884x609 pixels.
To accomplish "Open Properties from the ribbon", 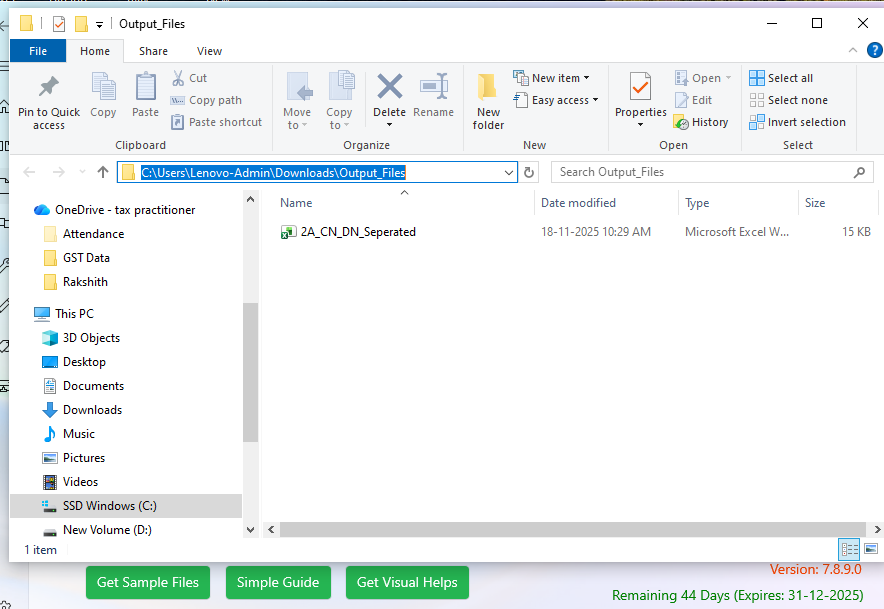I will click(x=640, y=96).
